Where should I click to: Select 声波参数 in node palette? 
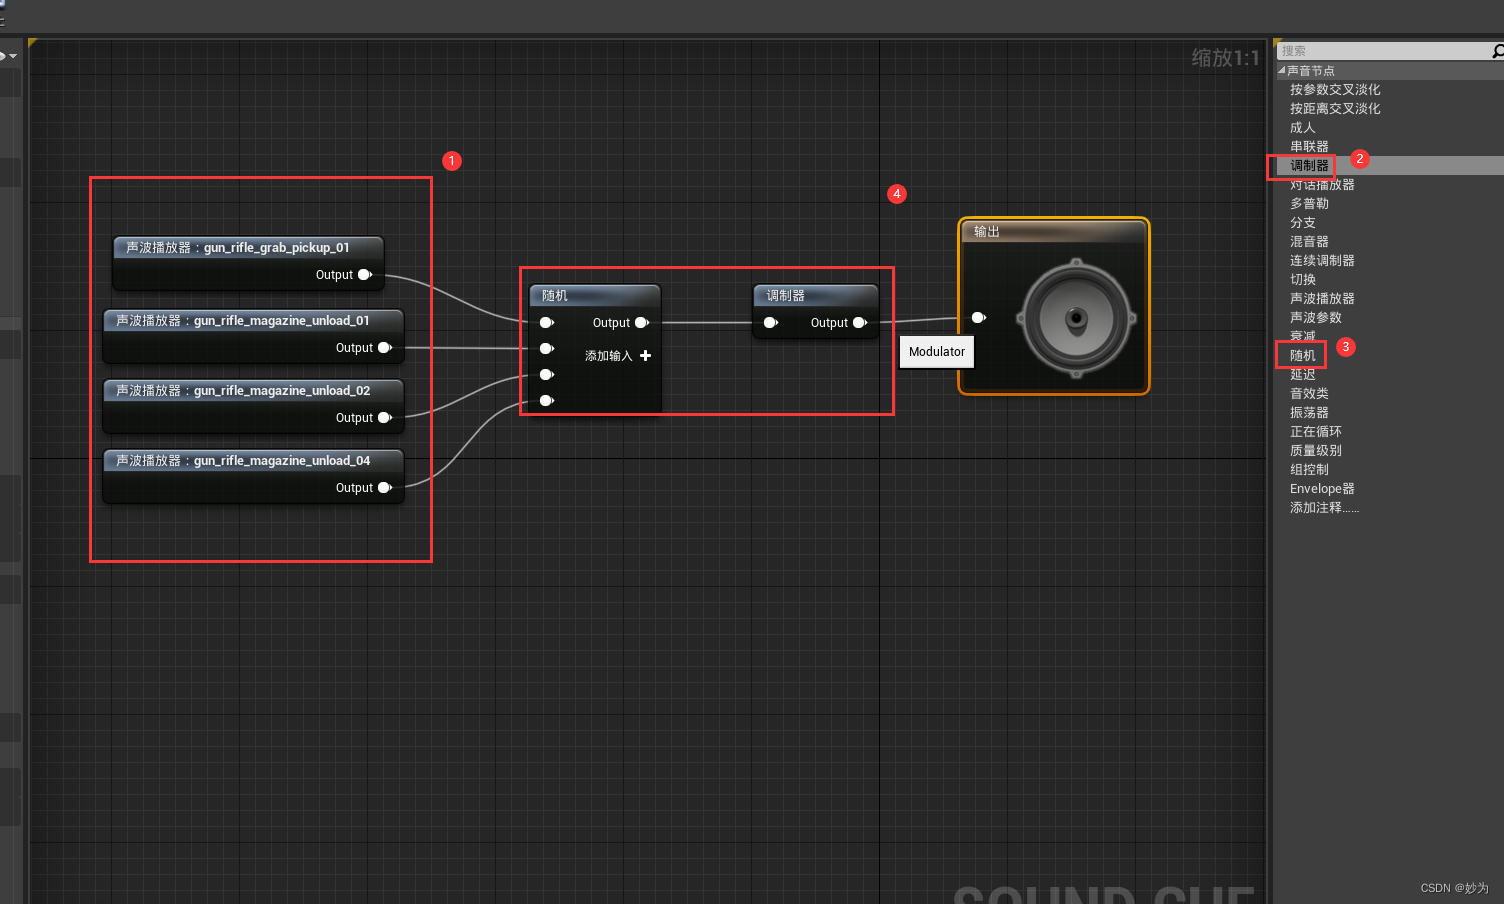pos(1316,318)
